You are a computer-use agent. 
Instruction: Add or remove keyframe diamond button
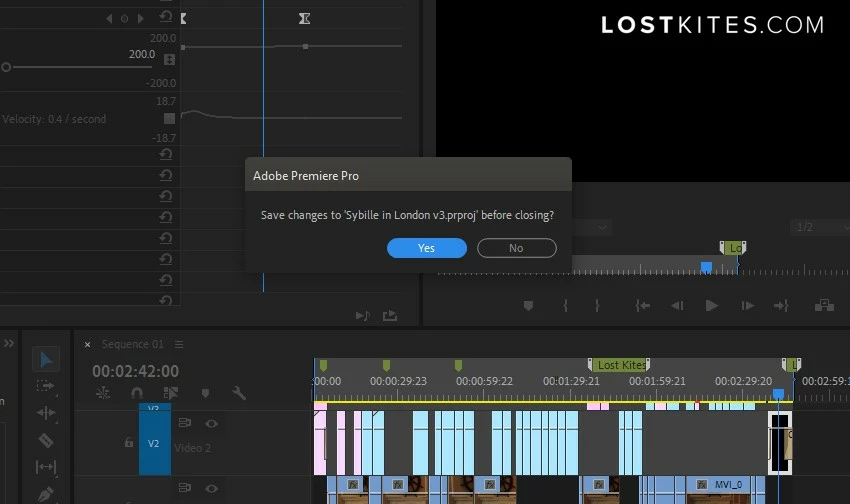point(125,18)
